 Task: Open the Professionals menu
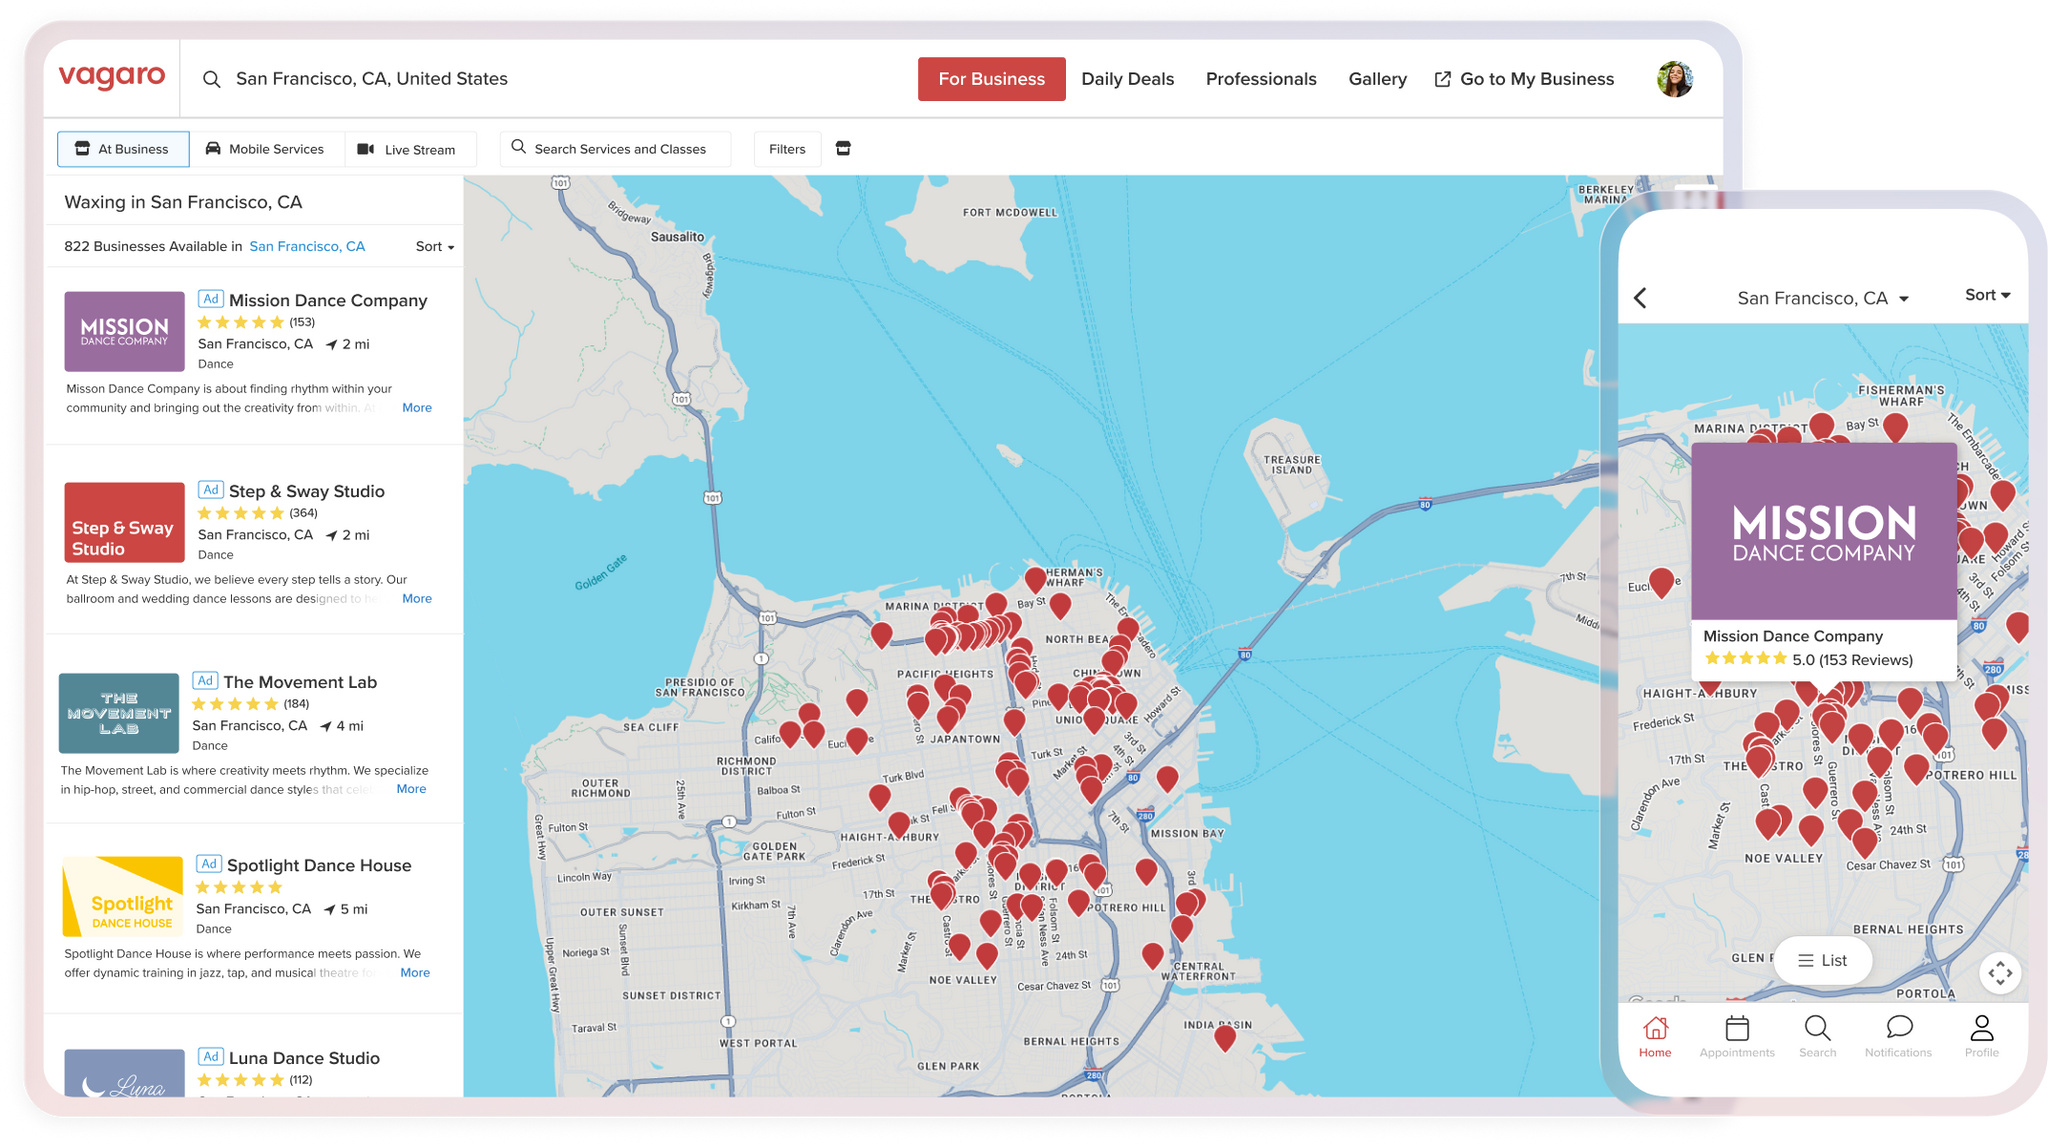click(x=1261, y=79)
